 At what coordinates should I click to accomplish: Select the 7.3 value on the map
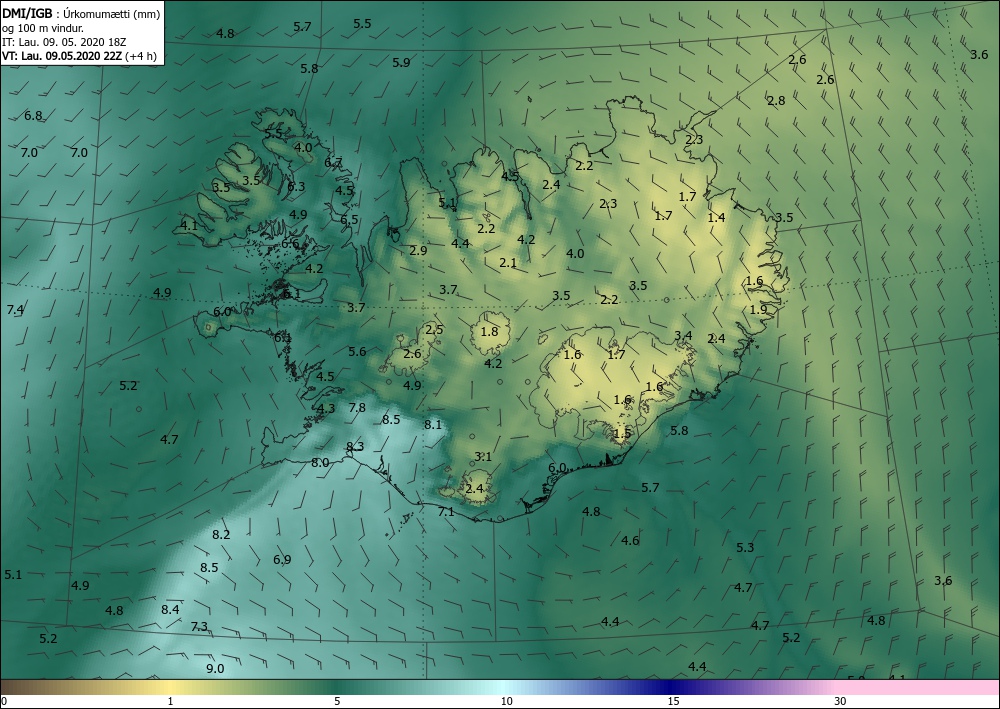[200, 627]
